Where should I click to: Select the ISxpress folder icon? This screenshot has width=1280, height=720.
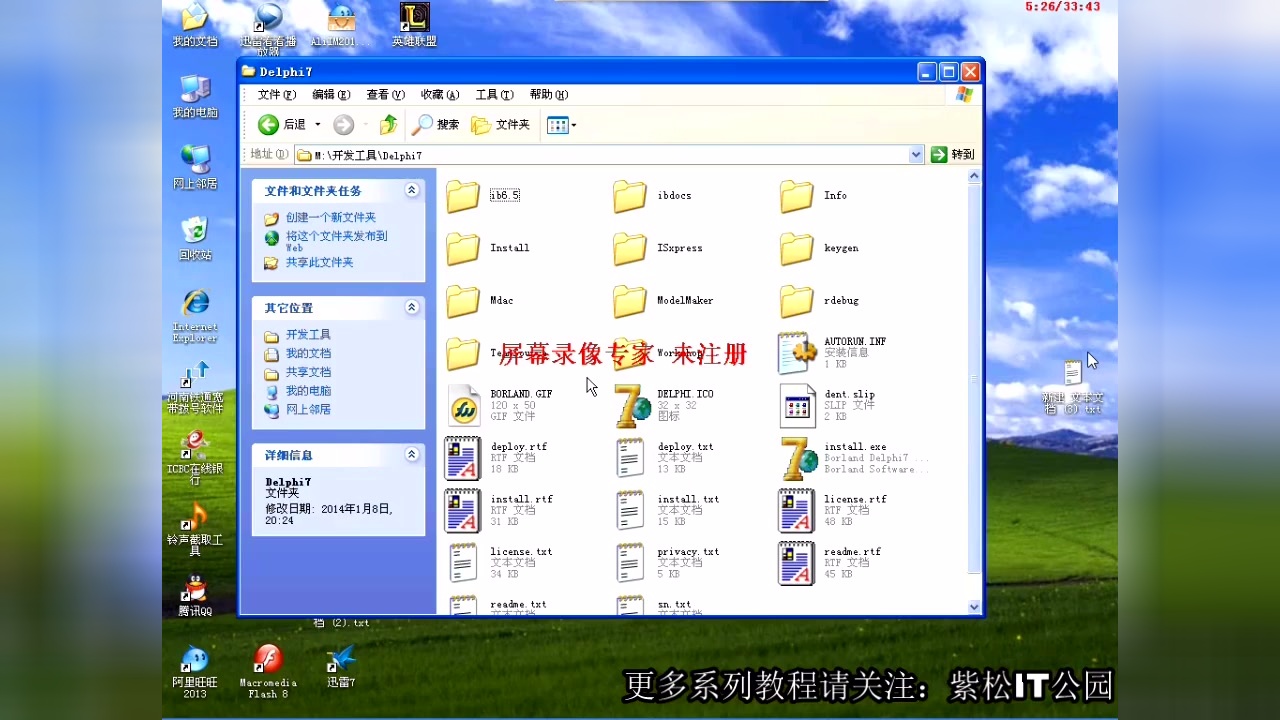630,248
